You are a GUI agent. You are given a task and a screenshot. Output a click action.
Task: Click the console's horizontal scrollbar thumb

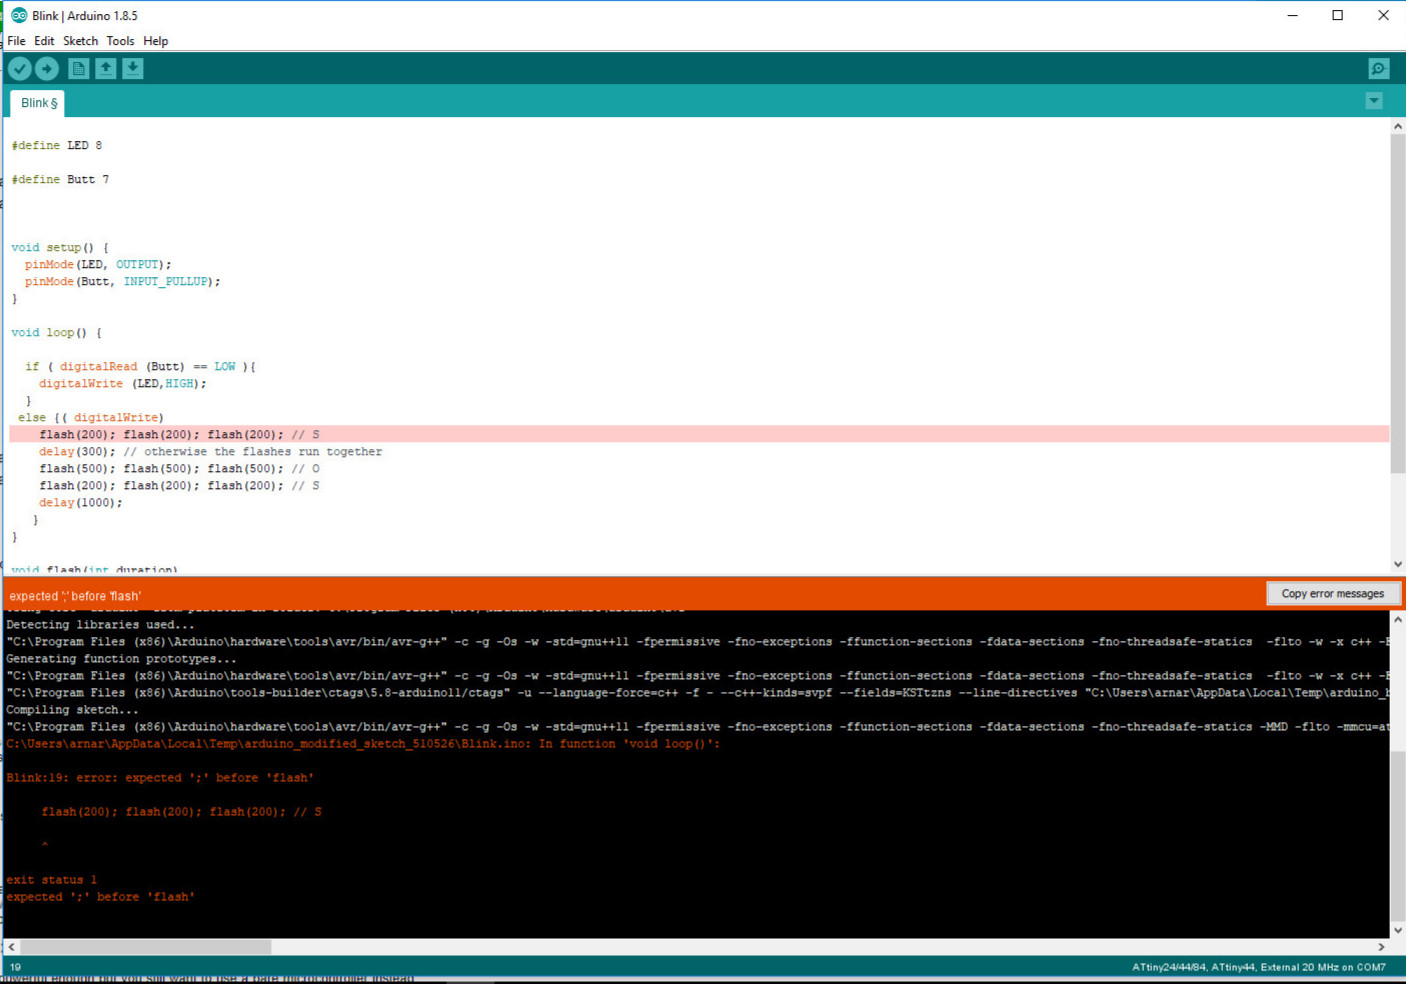point(146,947)
